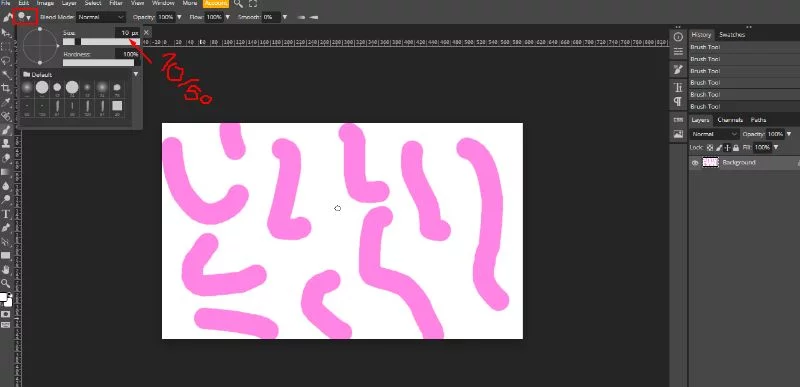This screenshot has height=387, width=800.
Task: Open the Smooth slider arrow
Action: point(285,17)
